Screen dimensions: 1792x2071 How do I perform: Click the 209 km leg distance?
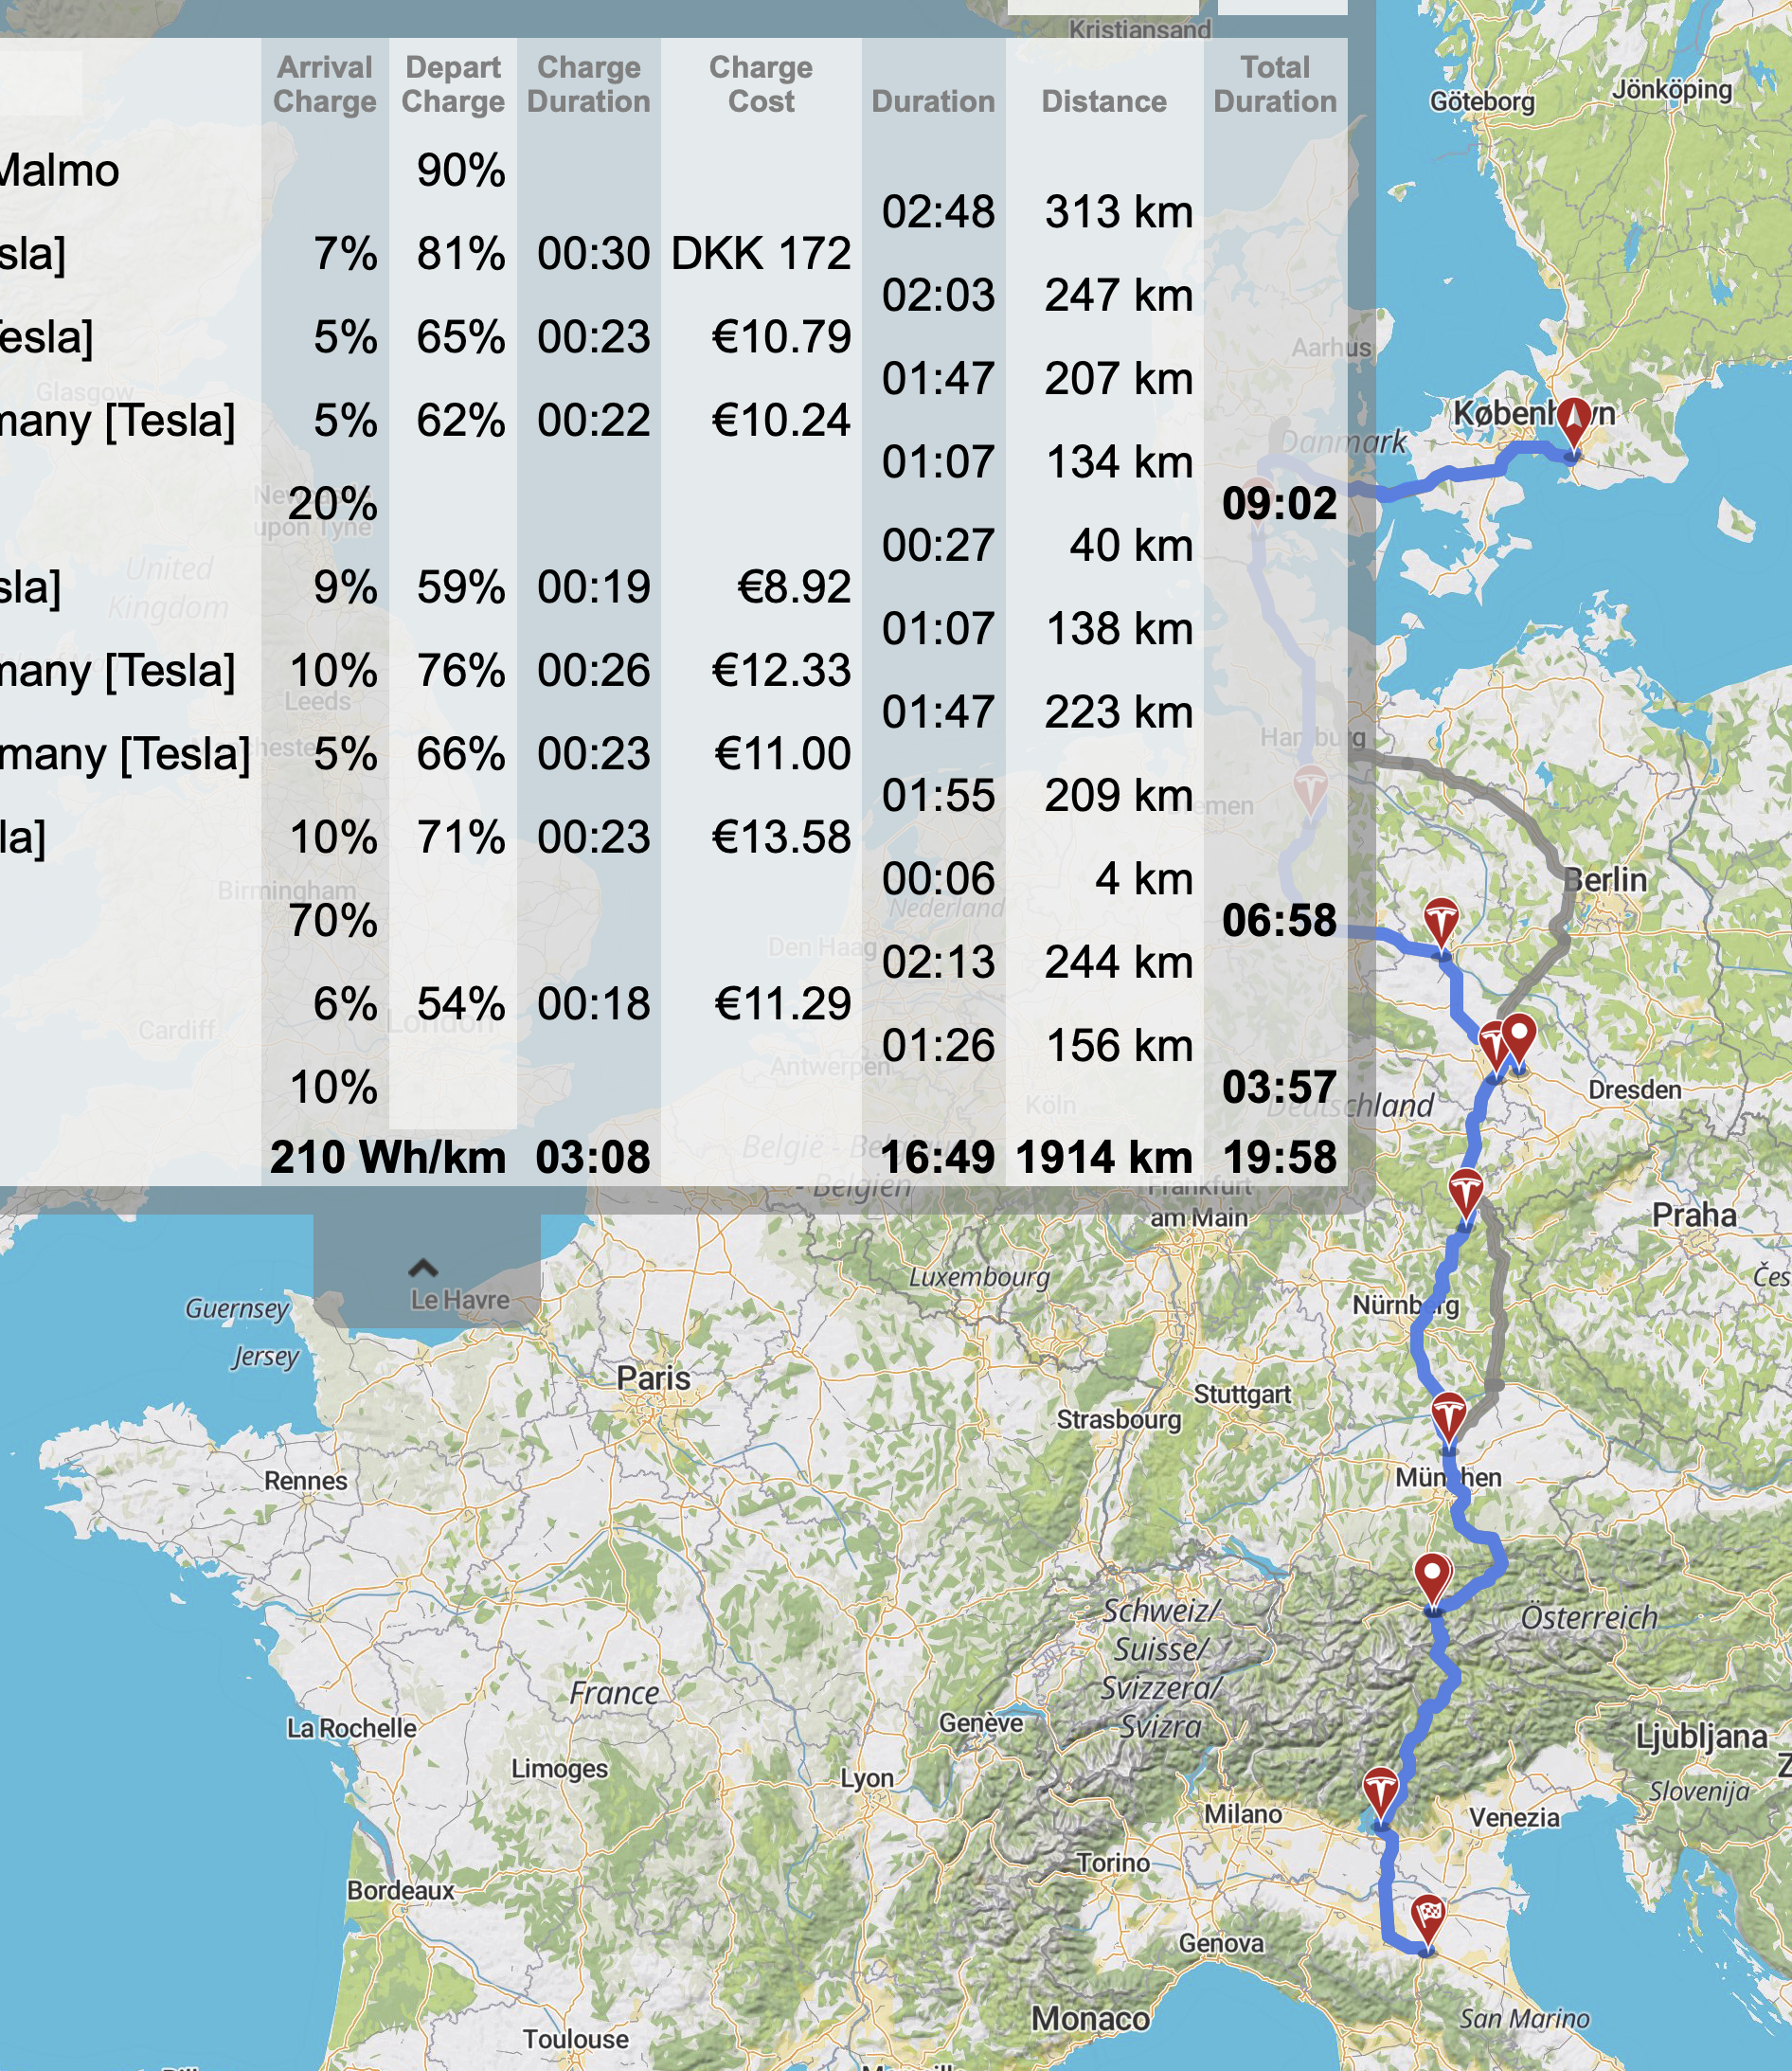tap(1119, 796)
